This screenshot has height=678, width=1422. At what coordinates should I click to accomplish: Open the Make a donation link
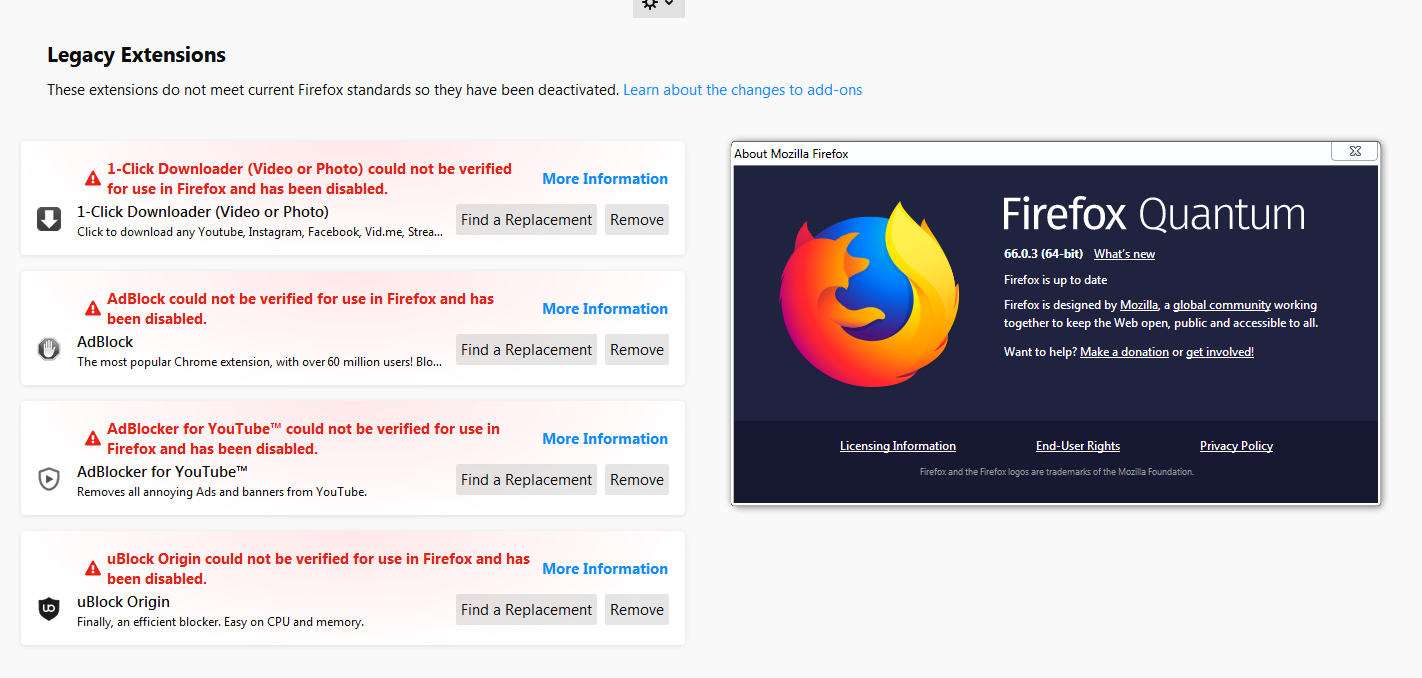coord(1124,352)
